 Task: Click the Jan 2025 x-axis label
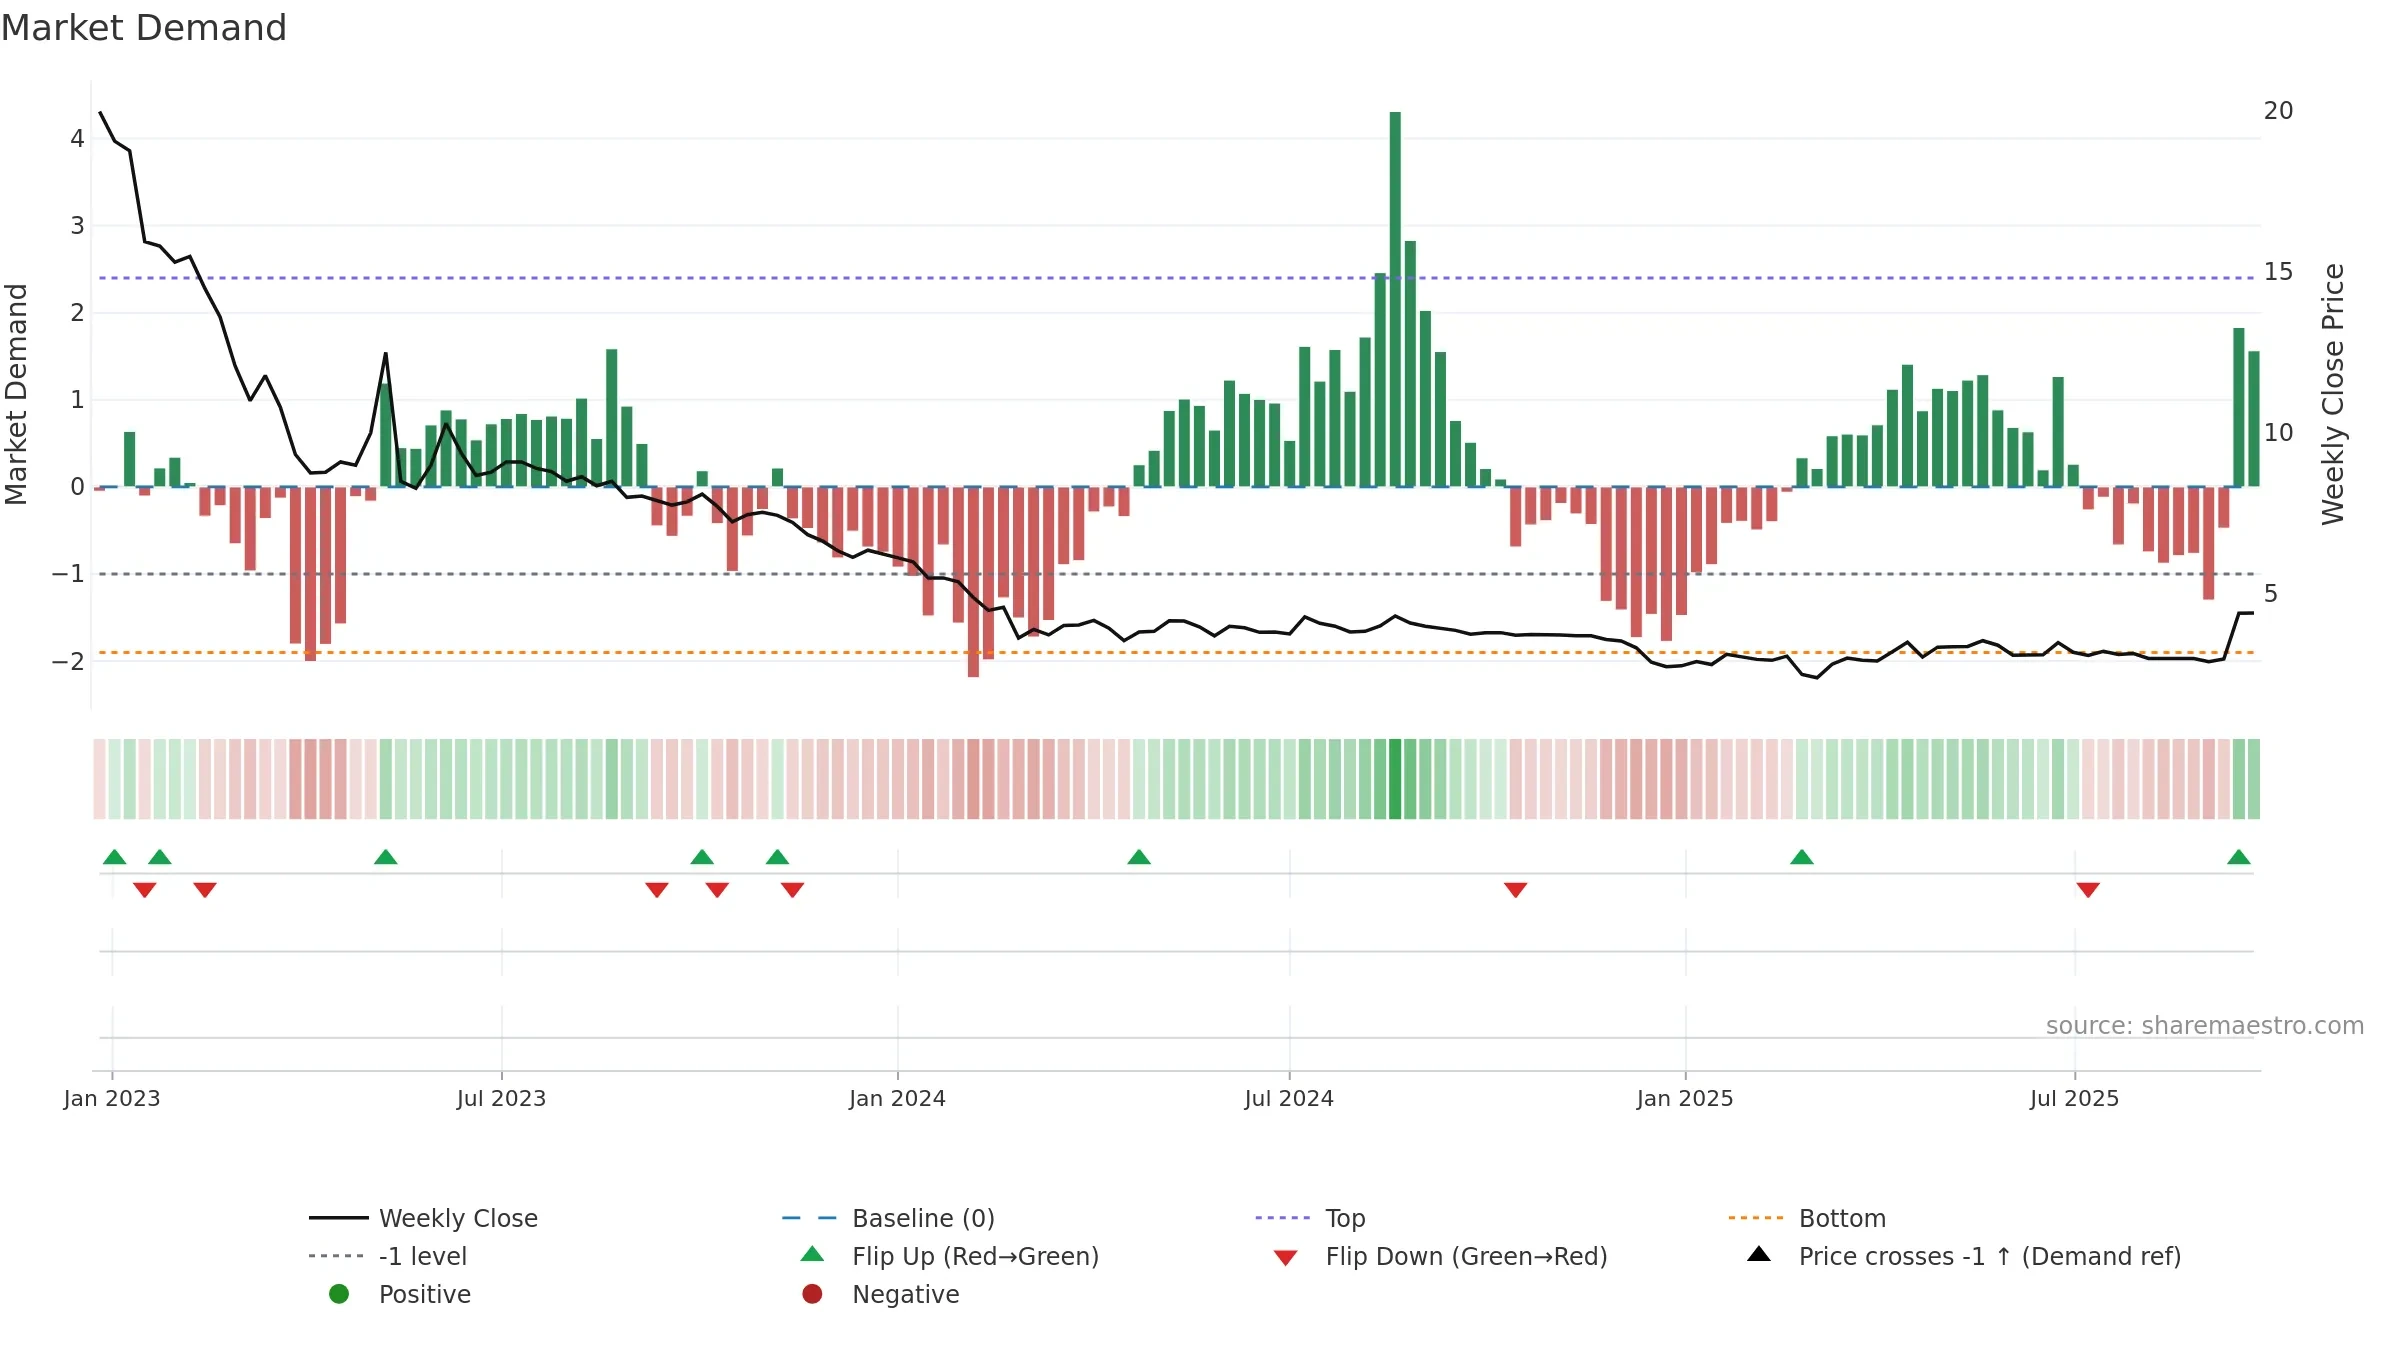coord(1685,1099)
